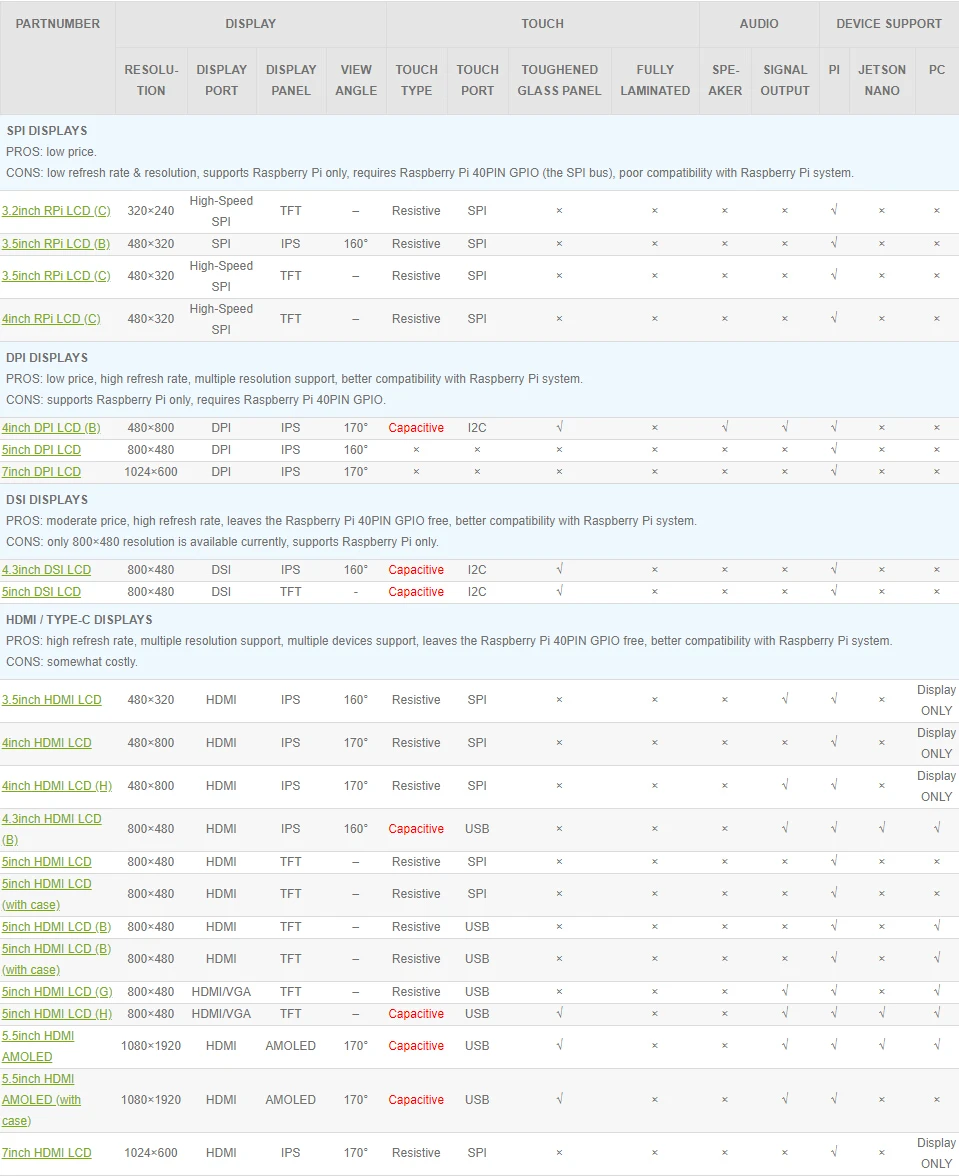Click Capacitive in the 5inch HDMI LCD (H) row
This screenshot has height=1176, width=959.
tap(416, 1014)
